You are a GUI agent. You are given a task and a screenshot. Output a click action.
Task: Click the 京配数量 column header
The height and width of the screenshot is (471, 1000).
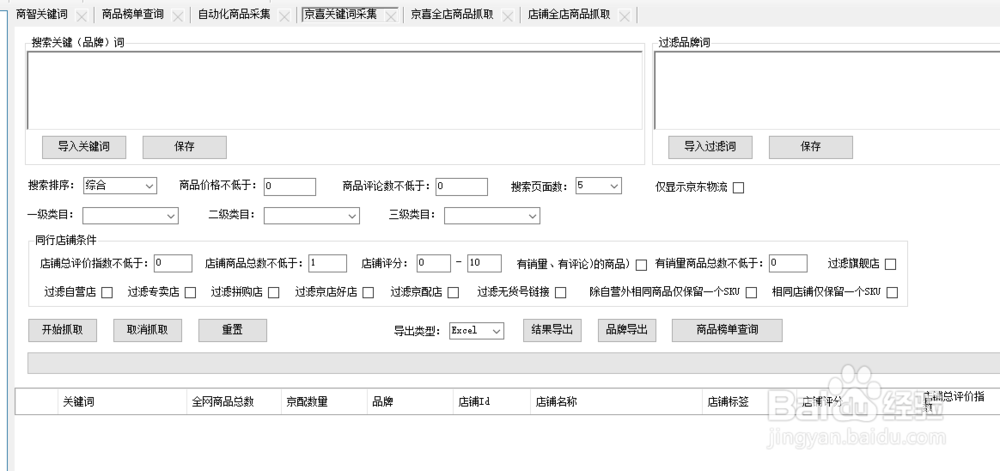[x=325, y=402]
